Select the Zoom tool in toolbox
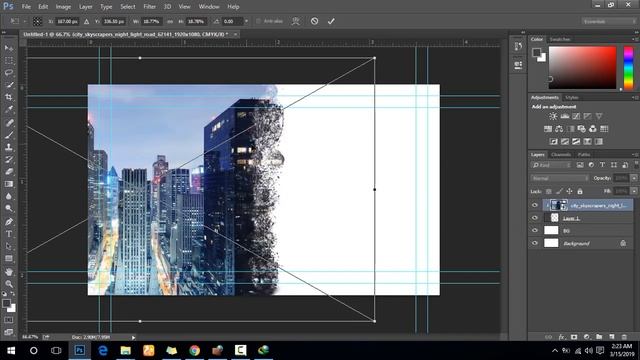 tap(9, 284)
